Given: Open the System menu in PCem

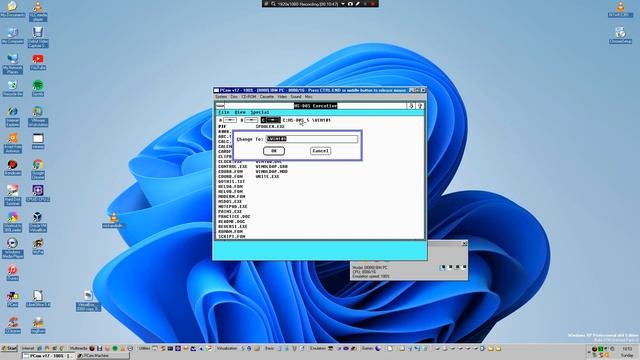Looking at the screenshot, I should click(221, 97).
